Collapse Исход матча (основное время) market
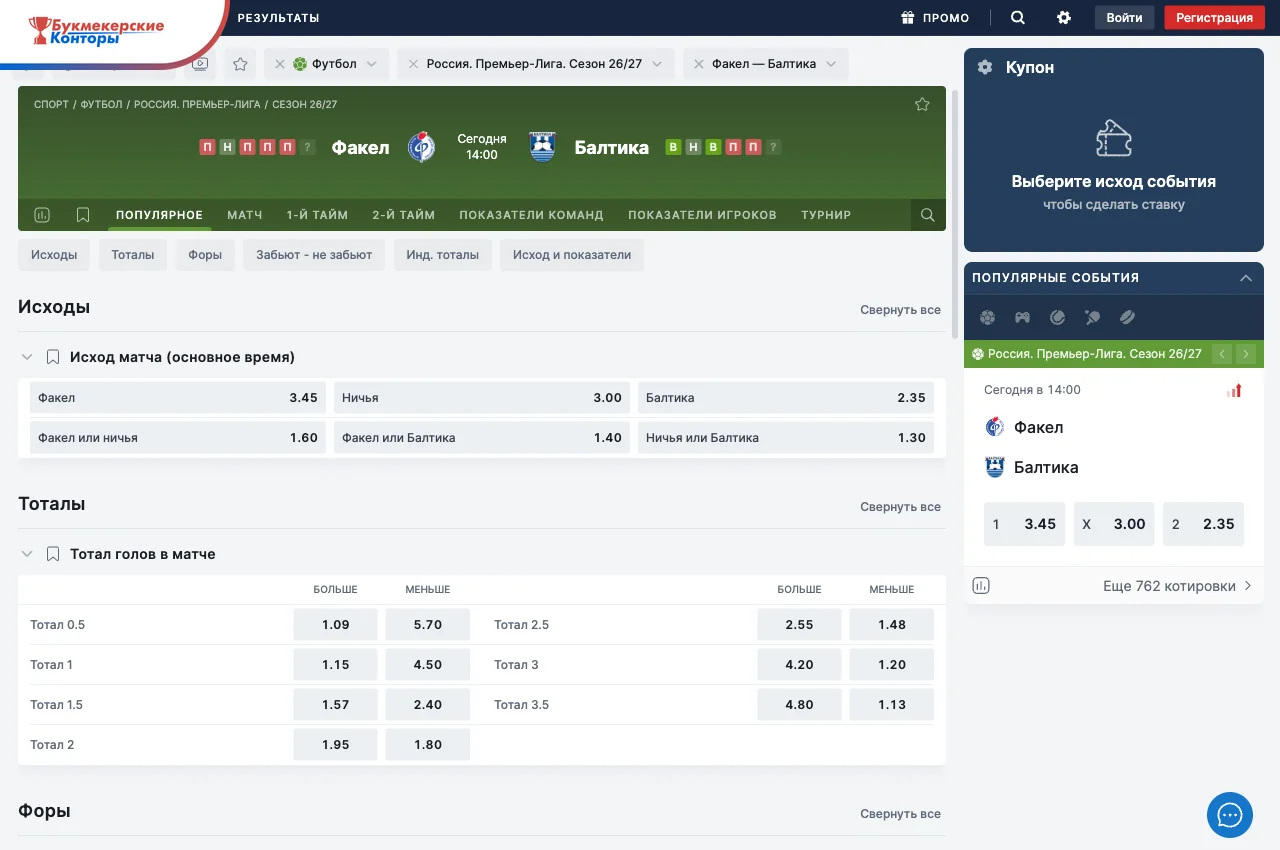Viewport: 1280px width, 850px height. pyautogui.click(x=27, y=357)
